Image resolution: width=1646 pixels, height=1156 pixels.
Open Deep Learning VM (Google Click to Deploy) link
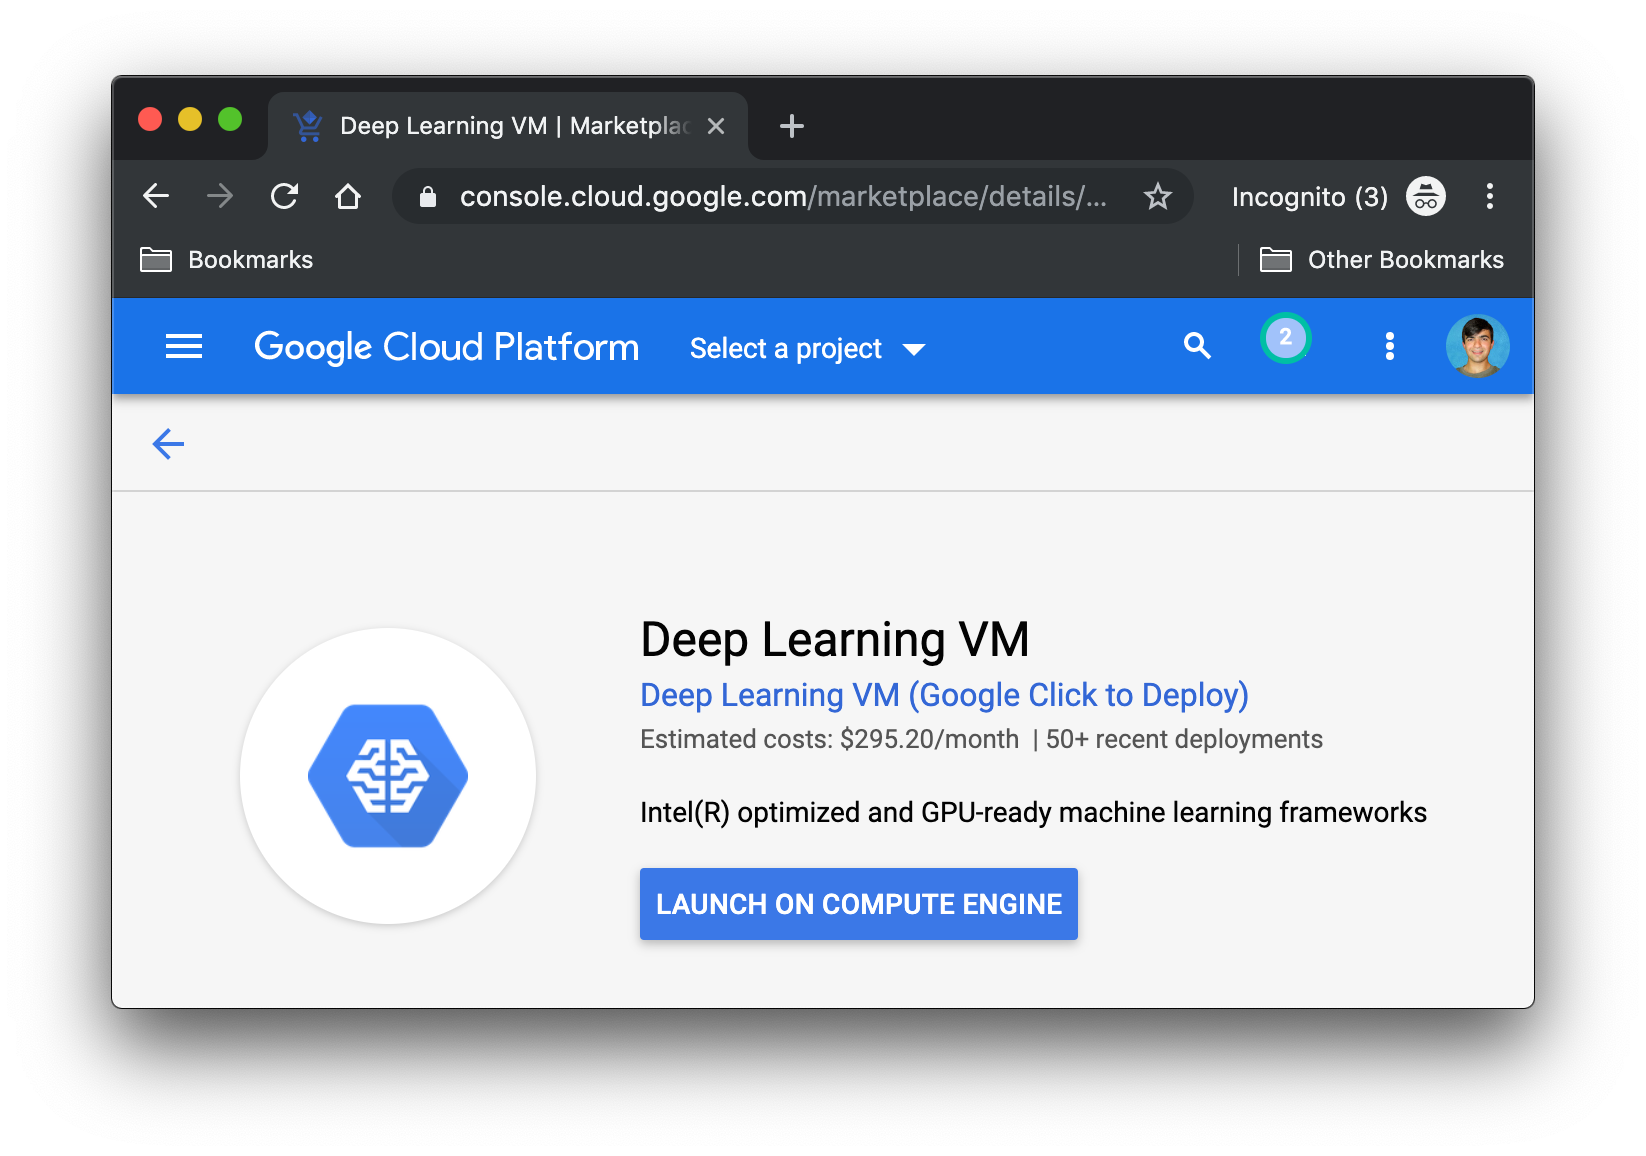click(944, 695)
